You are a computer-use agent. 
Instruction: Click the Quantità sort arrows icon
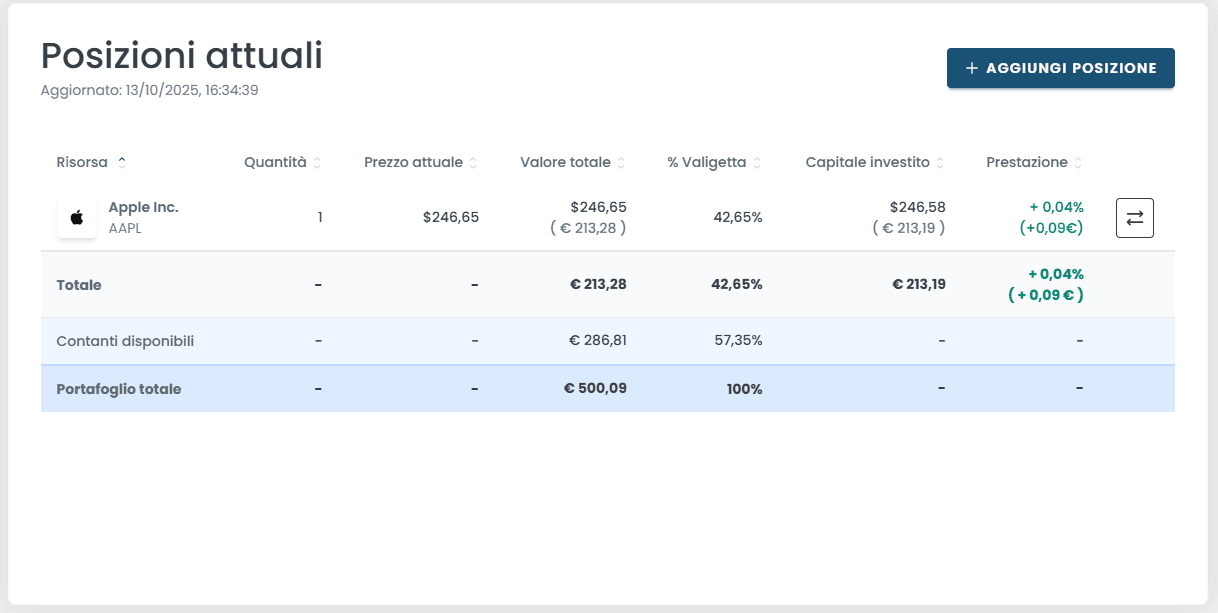tap(317, 163)
